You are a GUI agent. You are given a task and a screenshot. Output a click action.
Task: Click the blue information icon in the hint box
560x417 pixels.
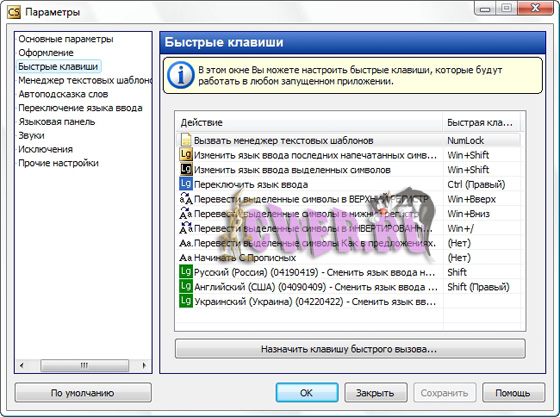181,75
